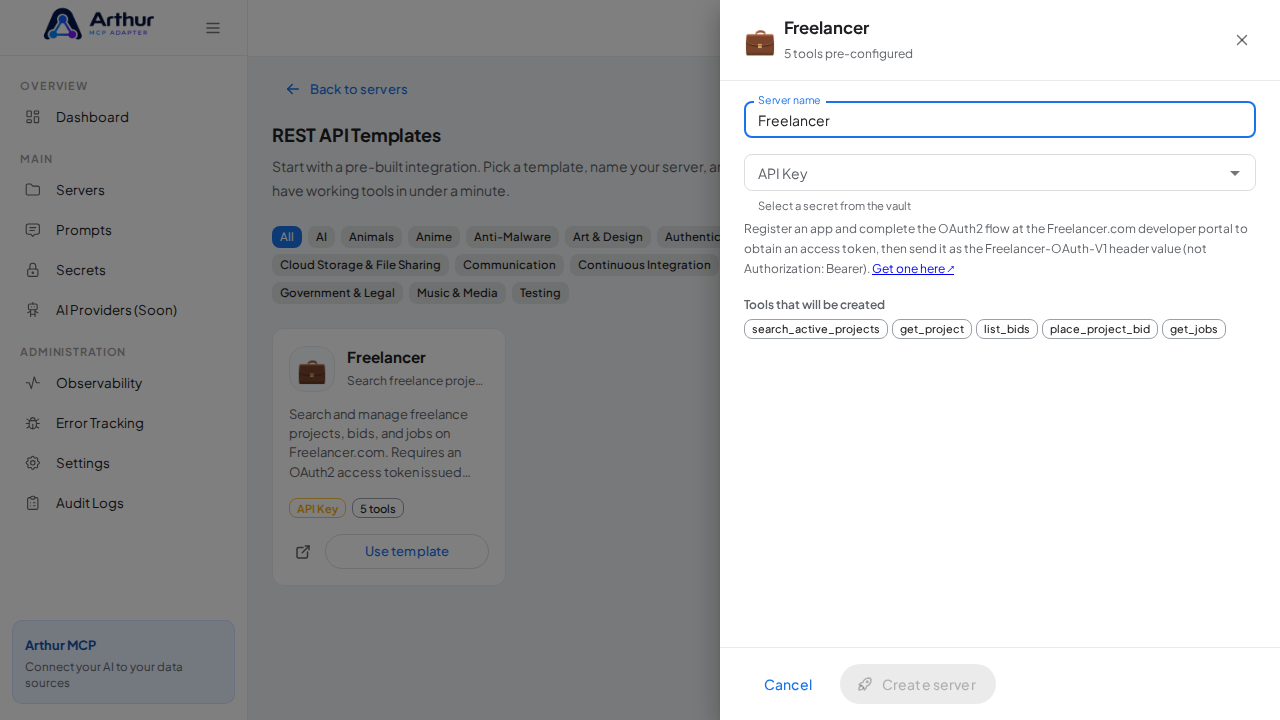Viewport: 1280px width, 720px height.
Task: Open the external link icon on the Freelancer card
Action: pyautogui.click(x=303, y=552)
